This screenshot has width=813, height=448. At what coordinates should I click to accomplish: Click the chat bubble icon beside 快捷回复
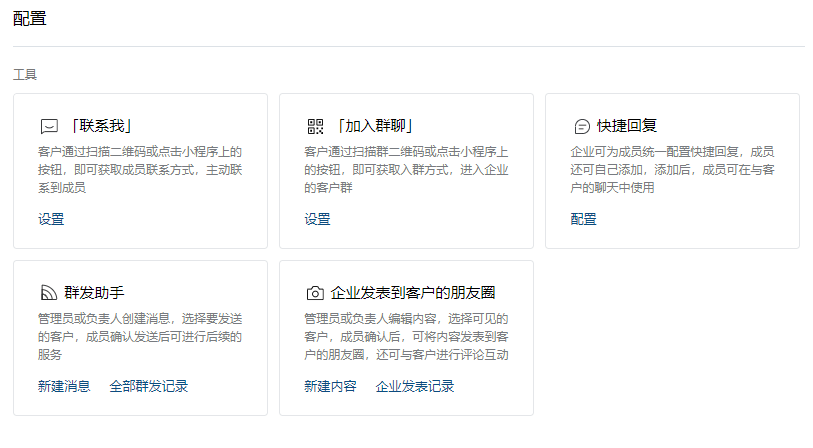[x=582, y=126]
